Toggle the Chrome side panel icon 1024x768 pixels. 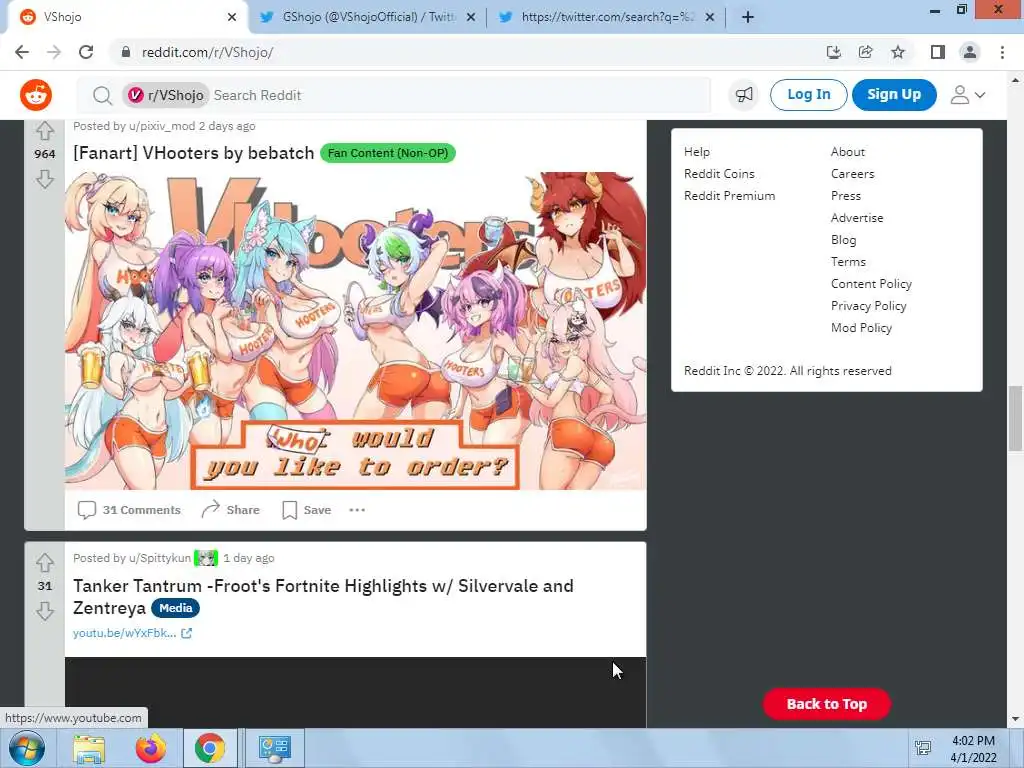click(938, 52)
